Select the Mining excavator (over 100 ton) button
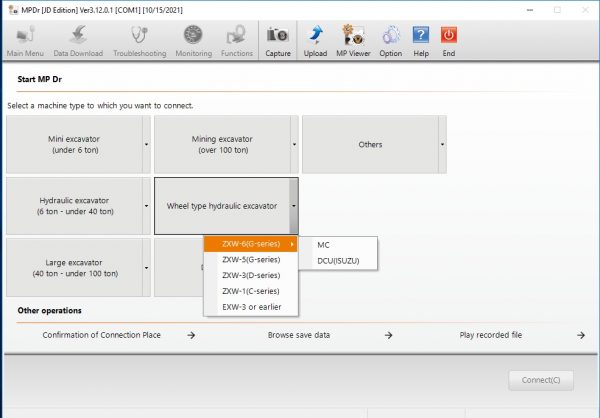The height and width of the screenshot is (418, 600). pos(222,144)
